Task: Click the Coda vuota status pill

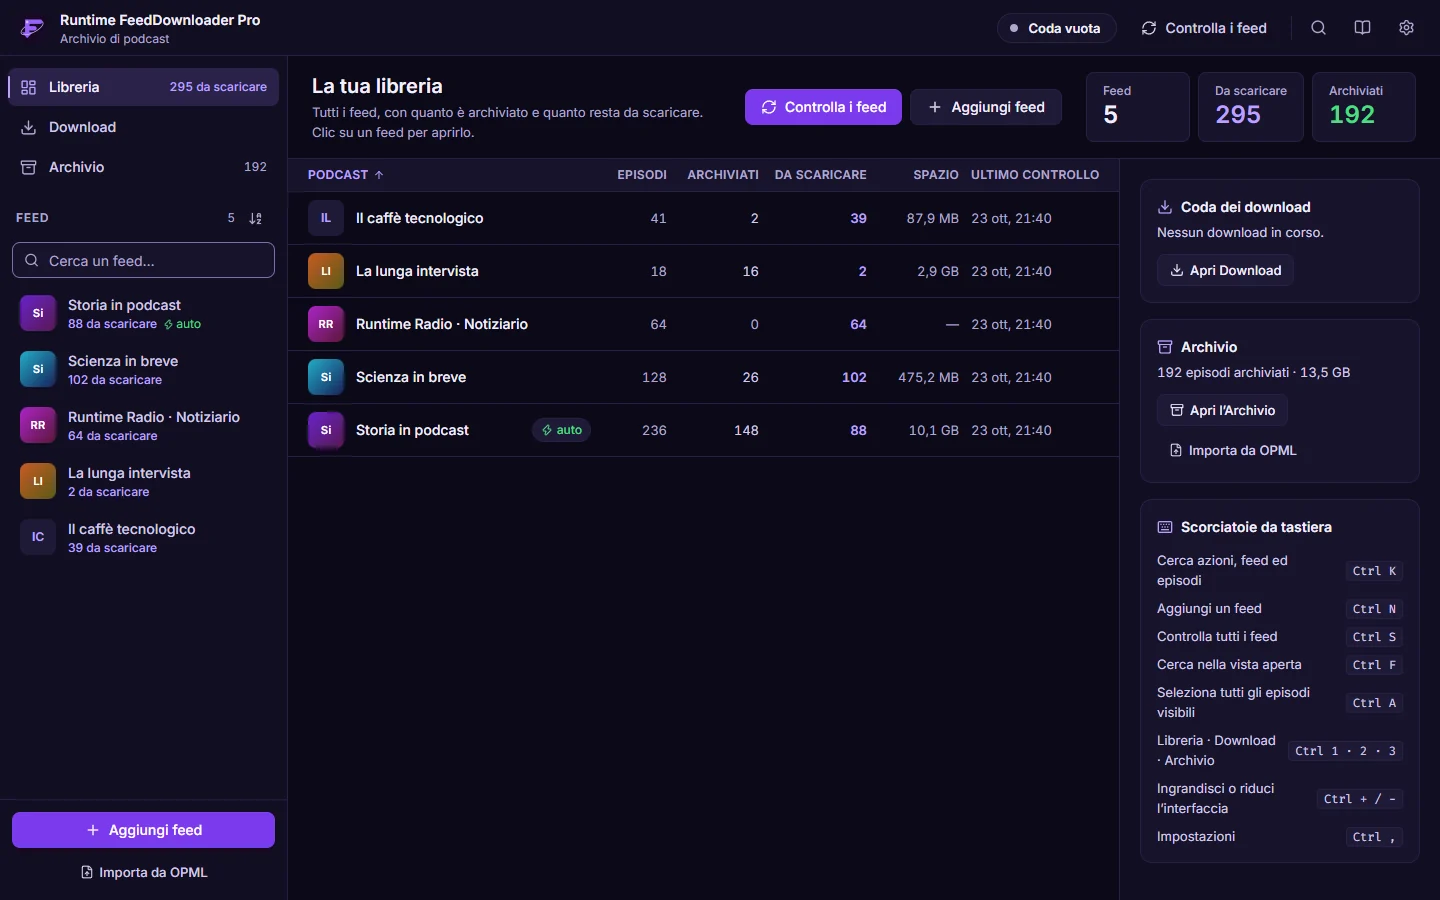Action: click(x=1056, y=28)
